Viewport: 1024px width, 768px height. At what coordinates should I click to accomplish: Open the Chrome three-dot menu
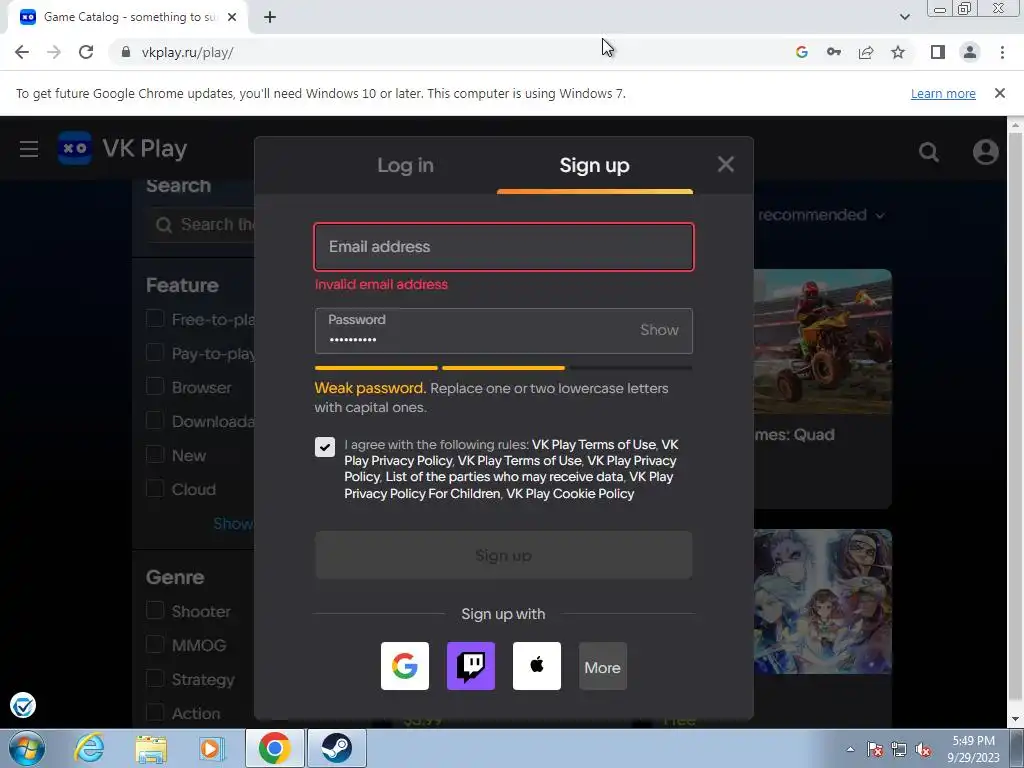[1002, 52]
